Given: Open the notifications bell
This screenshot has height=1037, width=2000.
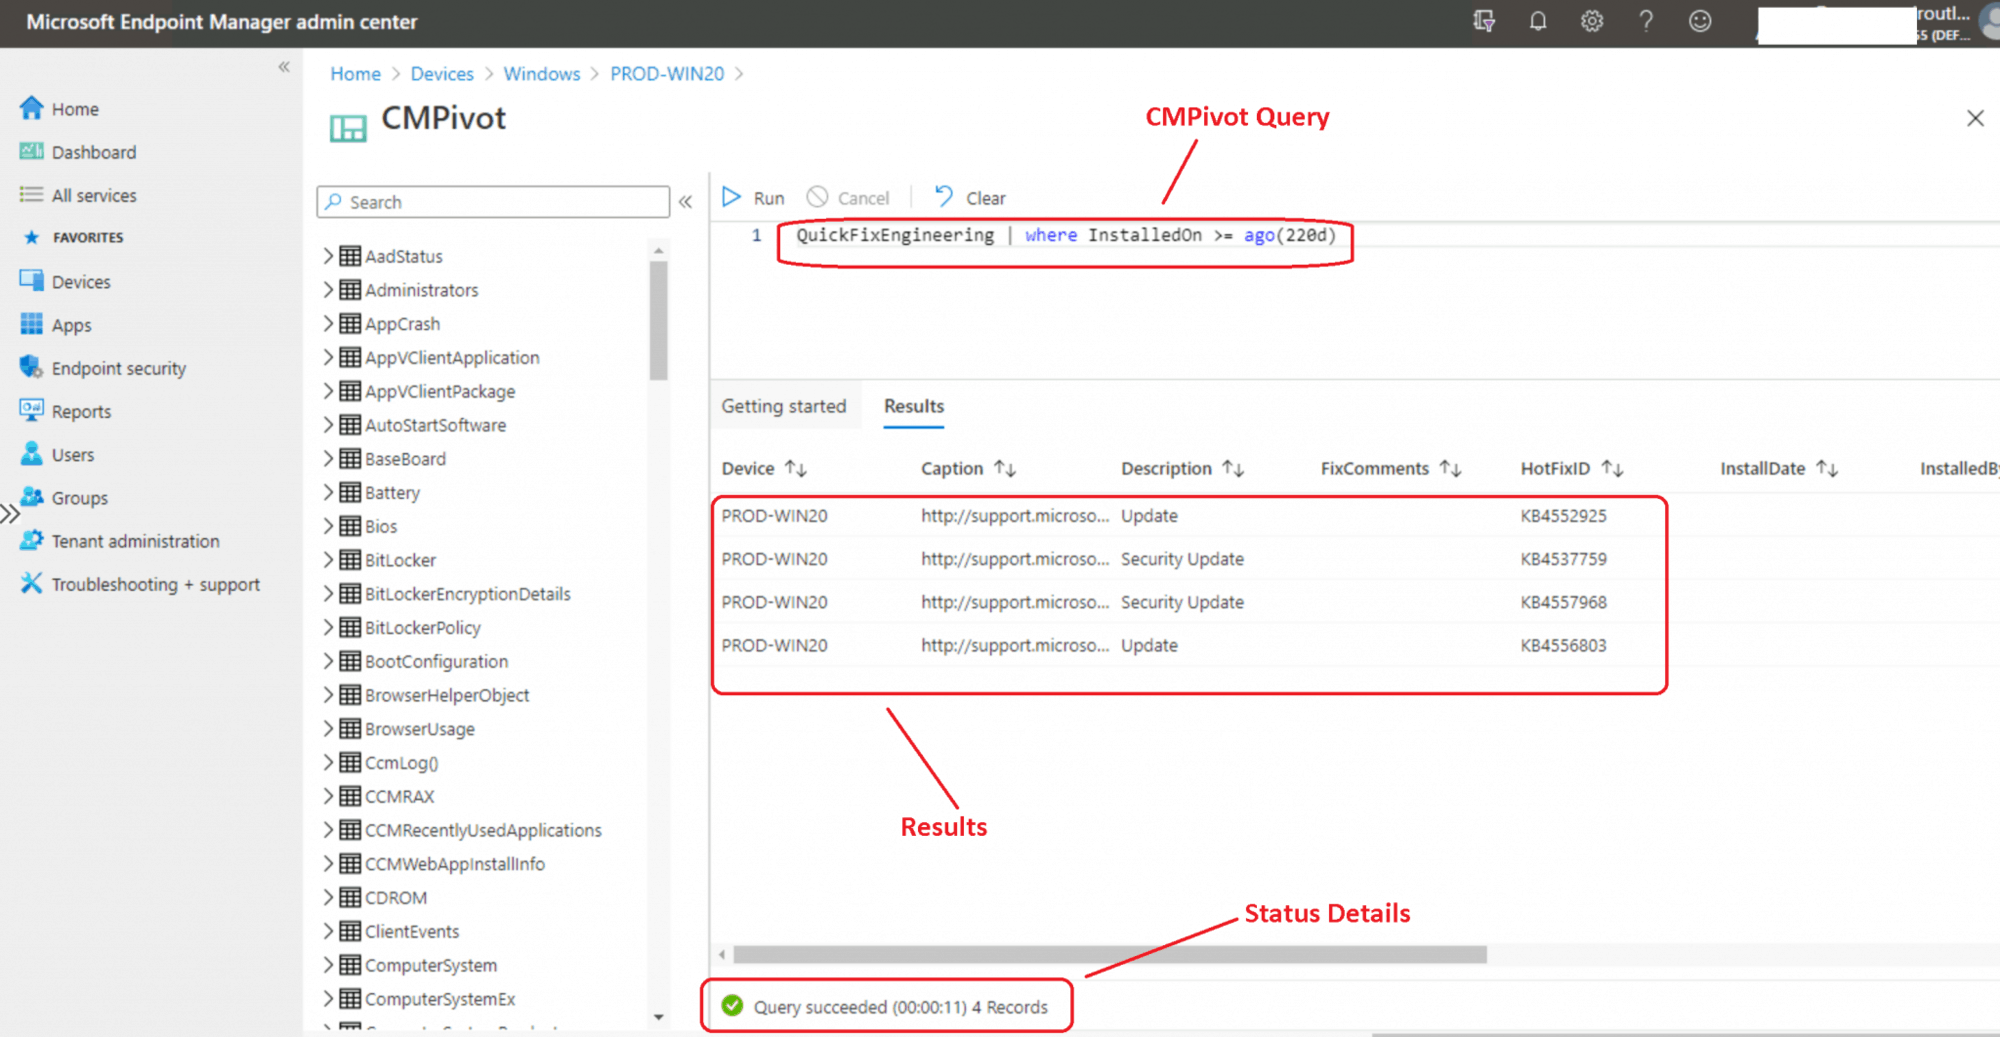Looking at the screenshot, I should 1538,21.
